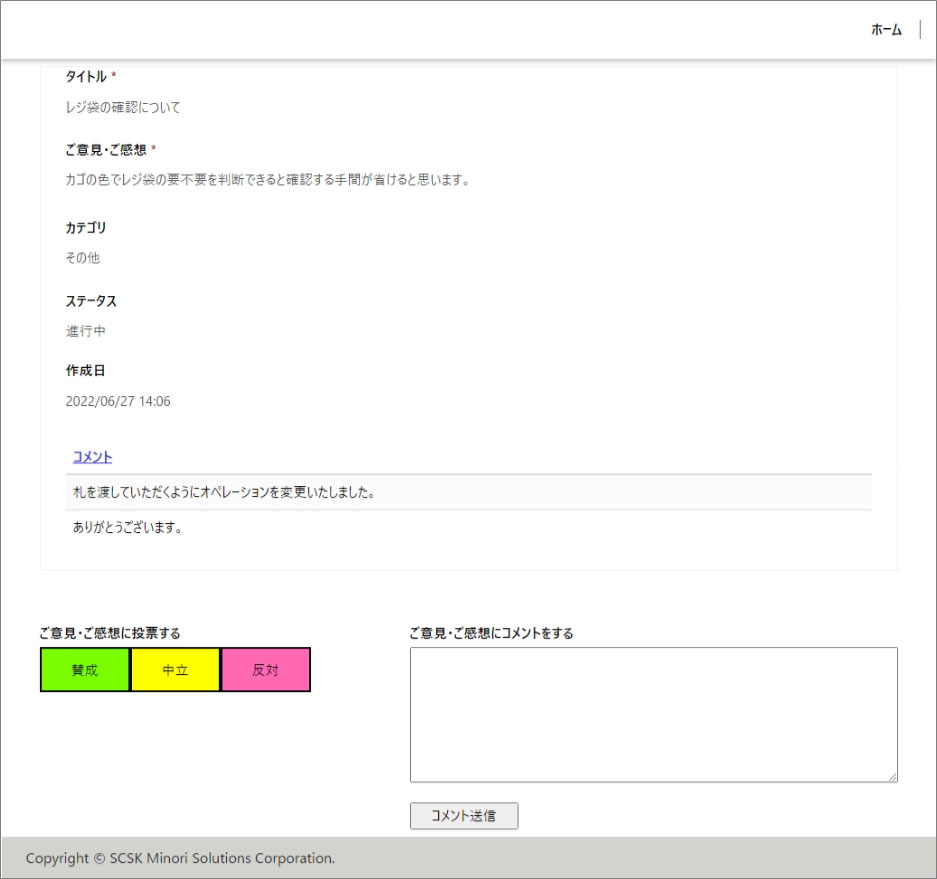Select the yellow 中立 vote button
Viewport: 937px width, 879px height.
pyautogui.click(x=175, y=670)
